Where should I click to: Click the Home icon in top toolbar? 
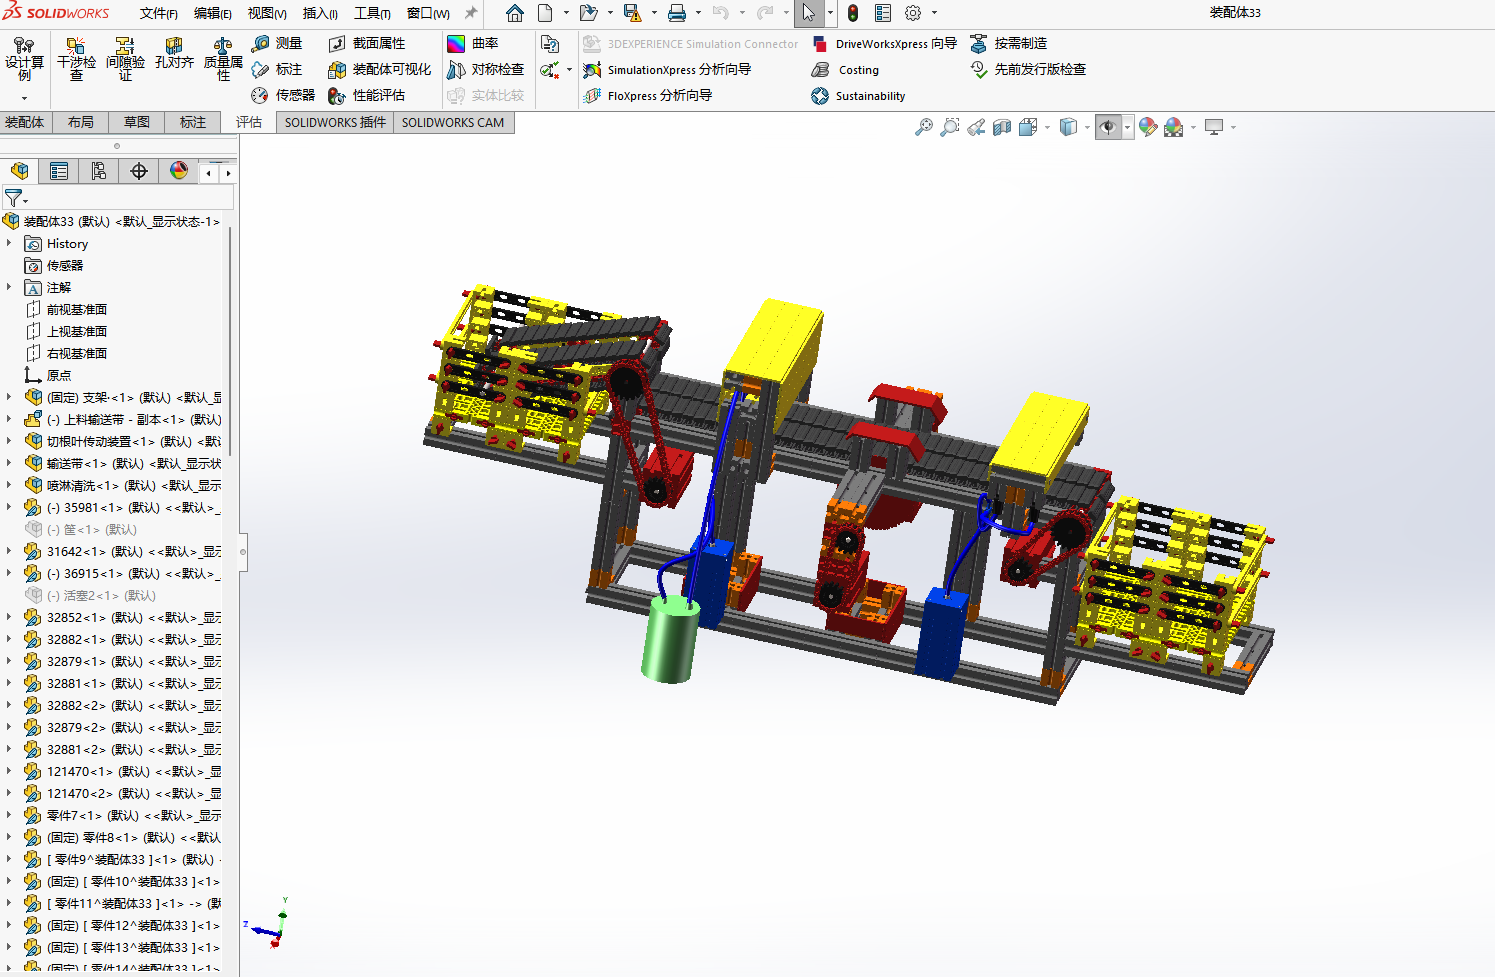point(515,13)
